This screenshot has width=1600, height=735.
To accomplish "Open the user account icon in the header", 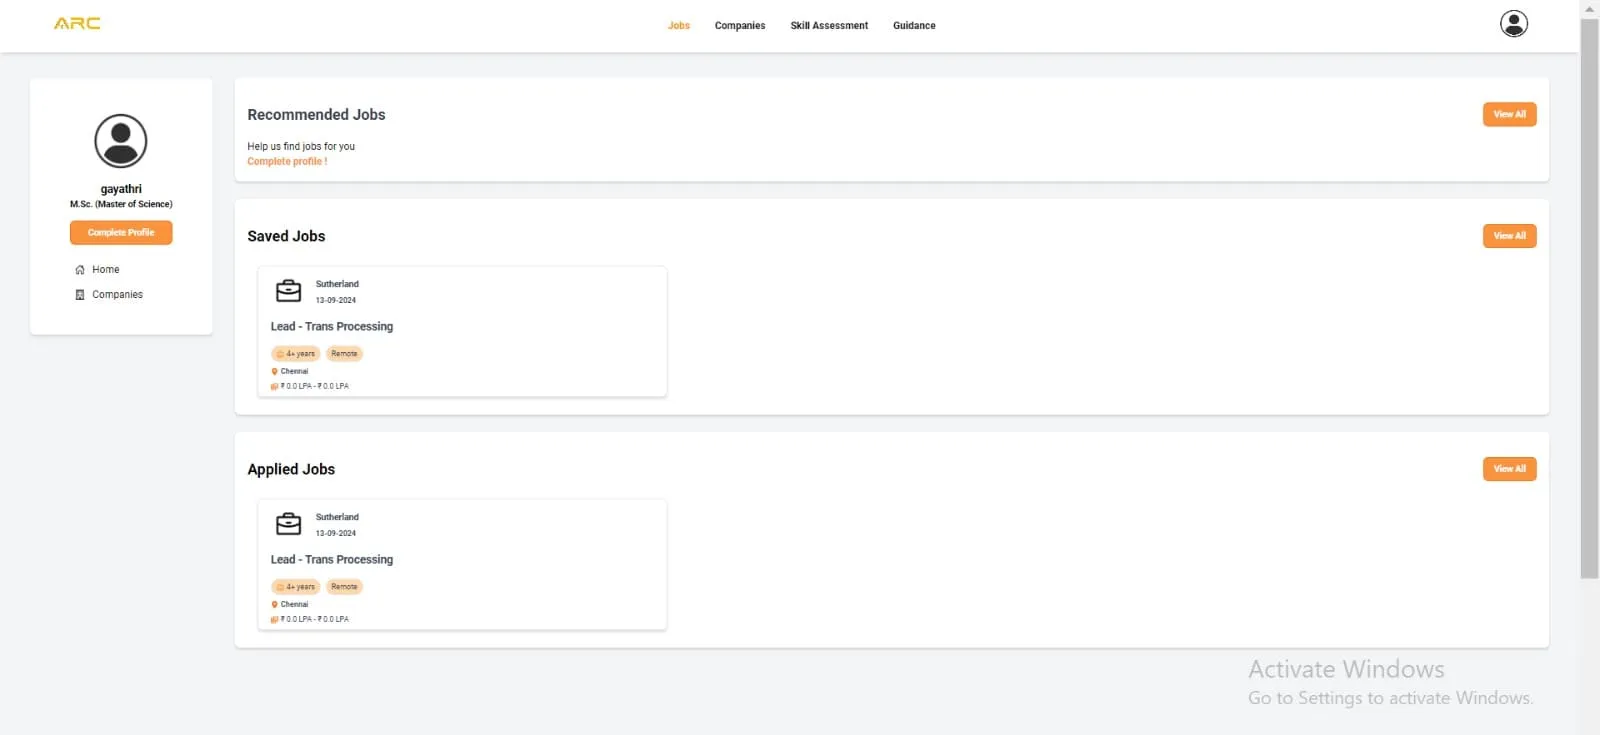I will pos(1514,23).
